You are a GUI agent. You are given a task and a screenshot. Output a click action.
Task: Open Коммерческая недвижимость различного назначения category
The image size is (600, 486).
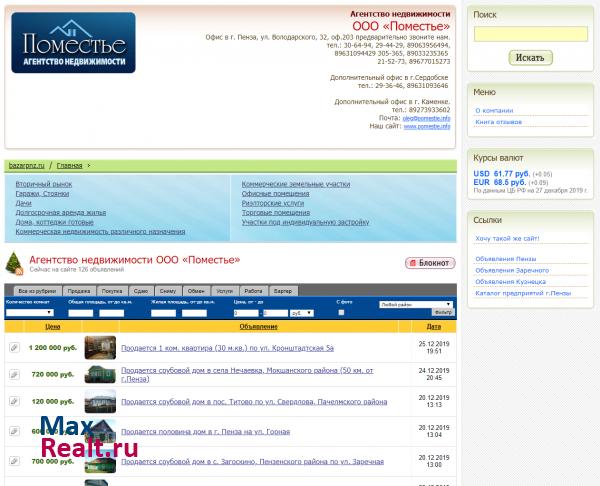coord(100,232)
